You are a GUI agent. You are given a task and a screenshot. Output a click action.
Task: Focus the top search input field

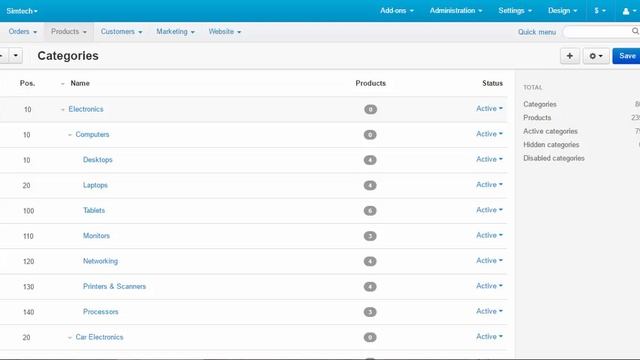pyautogui.click(x=597, y=31)
